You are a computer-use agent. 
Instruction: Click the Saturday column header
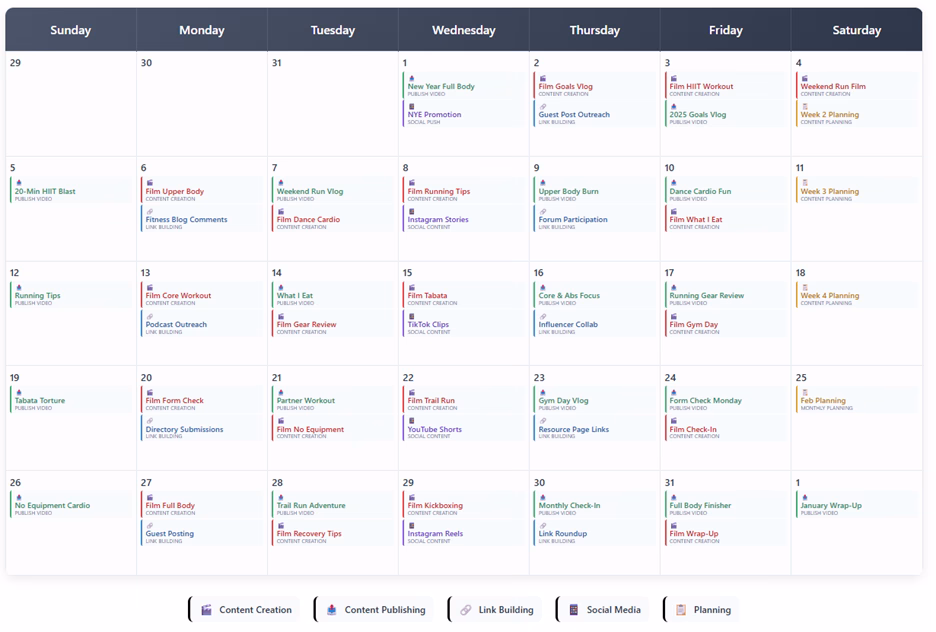coord(857,30)
